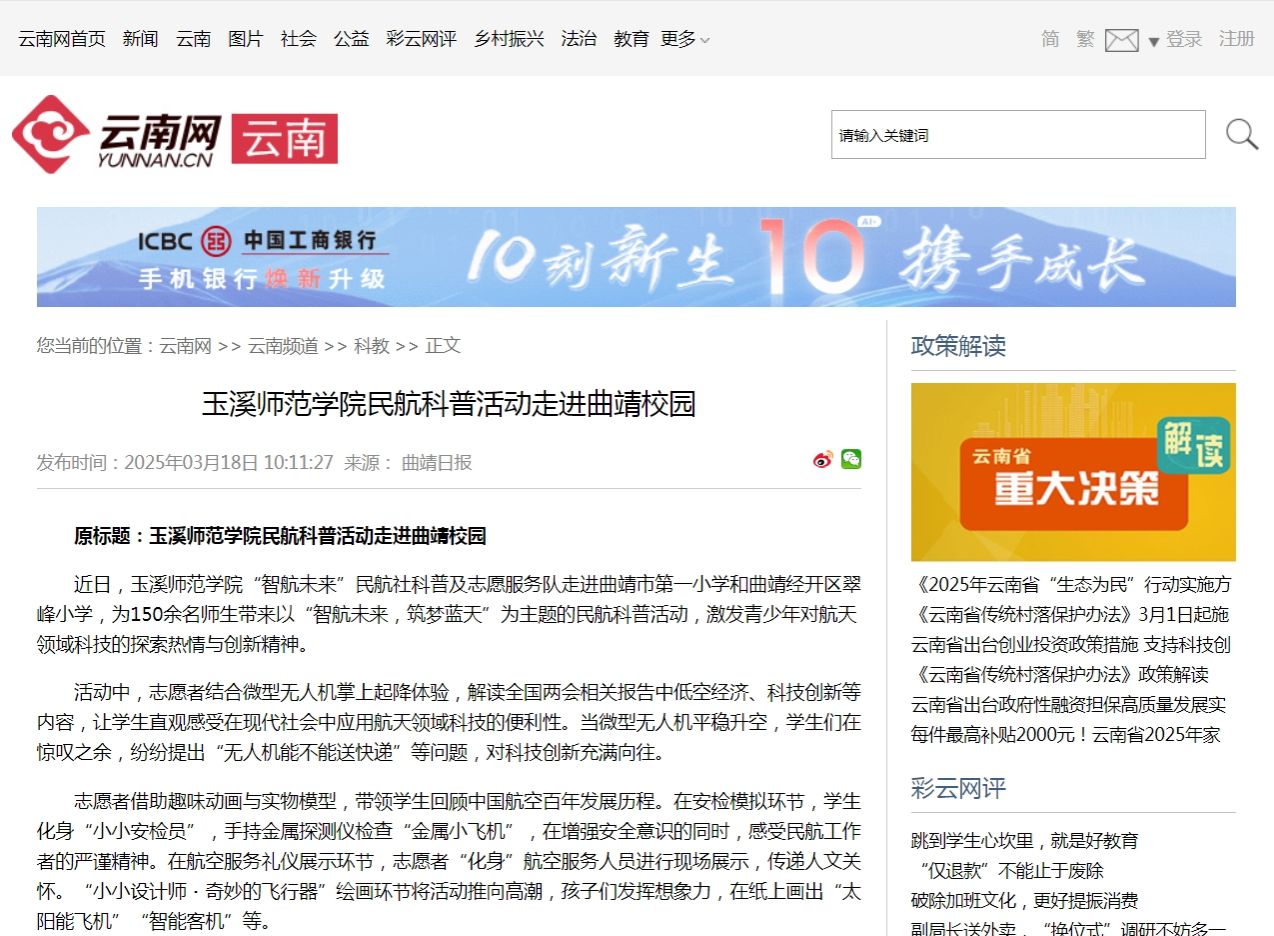The height and width of the screenshot is (936, 1274).
Task: Switch to simplified Chinese 简
Action: coord(1050,39)
